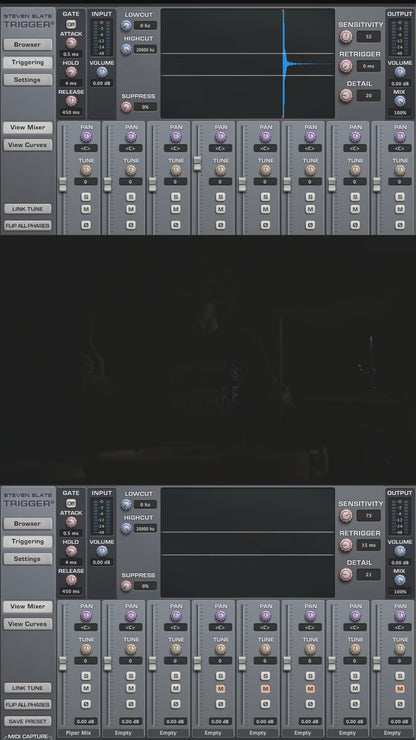Click the Detail knob set to 21
The image size is (416, 740).
(346, 574)
